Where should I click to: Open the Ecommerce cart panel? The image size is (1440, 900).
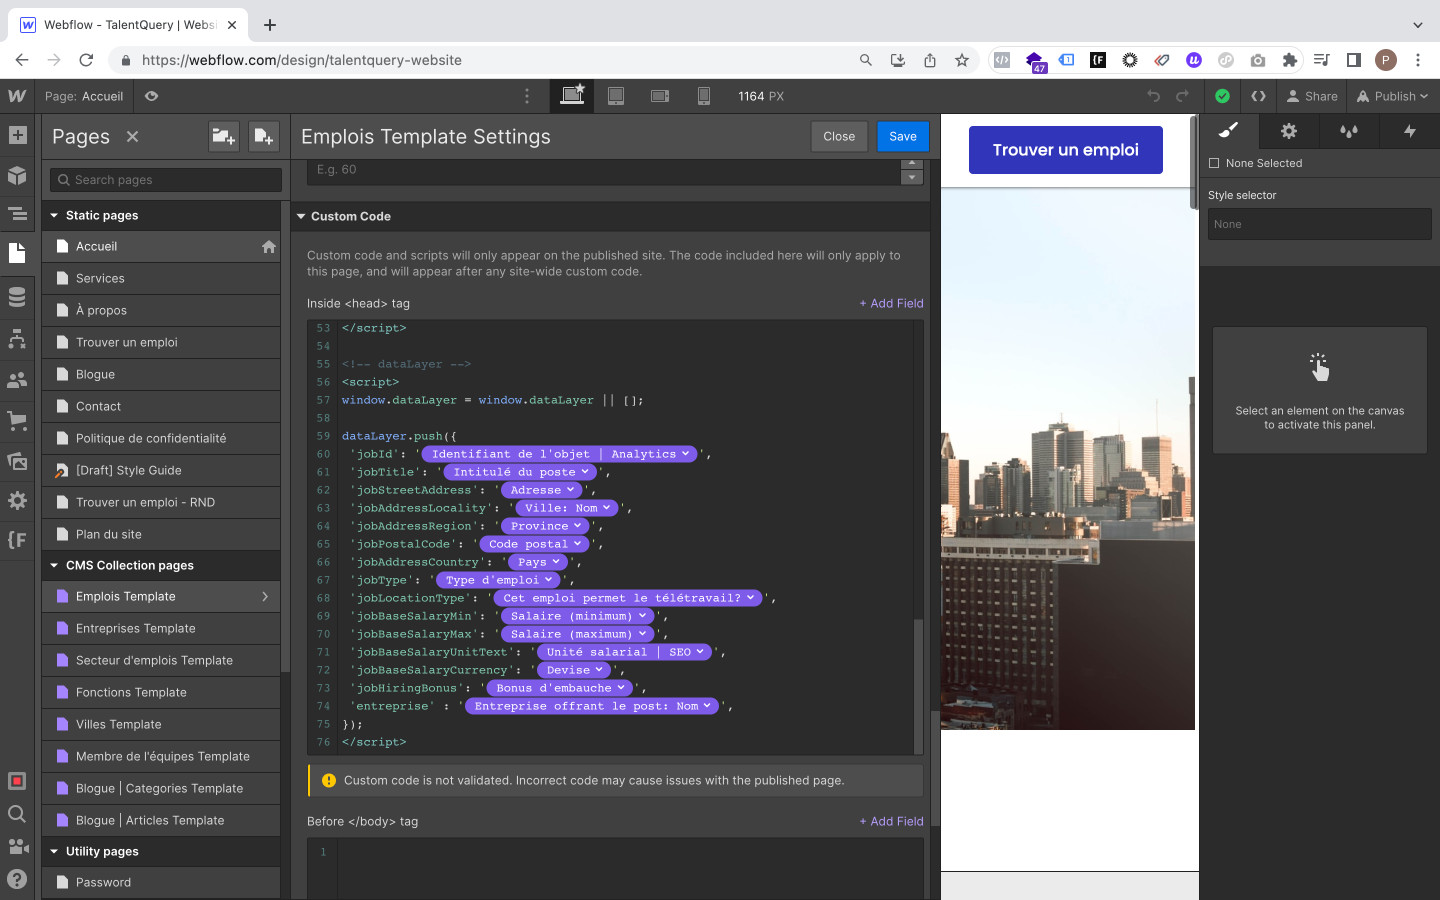(x=17, y=421)
